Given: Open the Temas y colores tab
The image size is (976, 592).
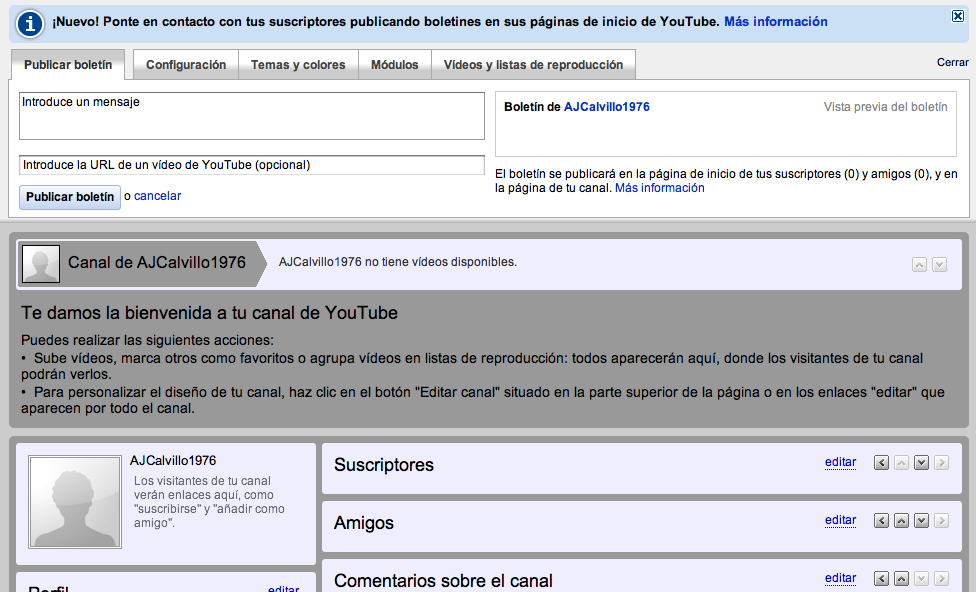Looking at the screenshot, I should (x=298, y=65).
